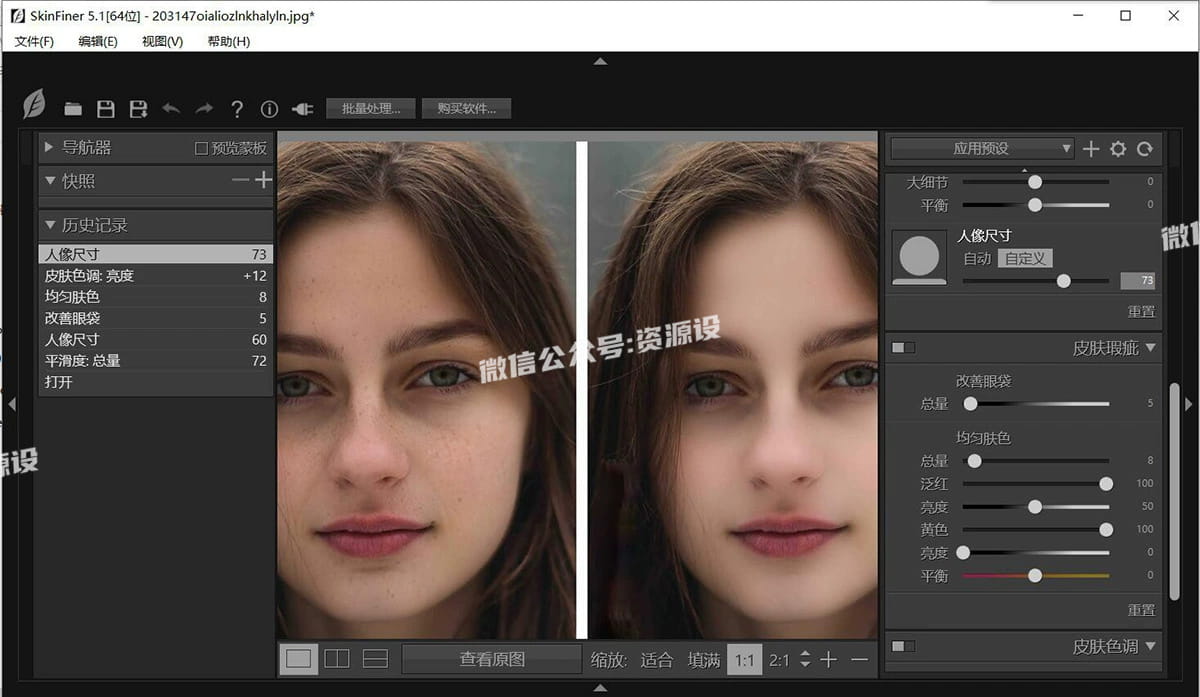Viewport: 1200px width, 697px height.
Task: Select history entry 皮肤色调: 亮度
Action: 155,276
